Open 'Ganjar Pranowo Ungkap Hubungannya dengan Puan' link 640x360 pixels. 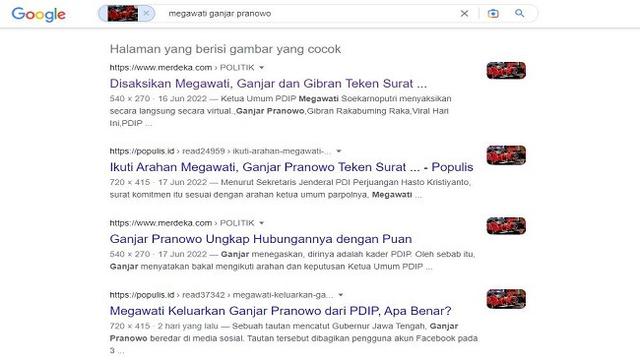pos(261,239)
